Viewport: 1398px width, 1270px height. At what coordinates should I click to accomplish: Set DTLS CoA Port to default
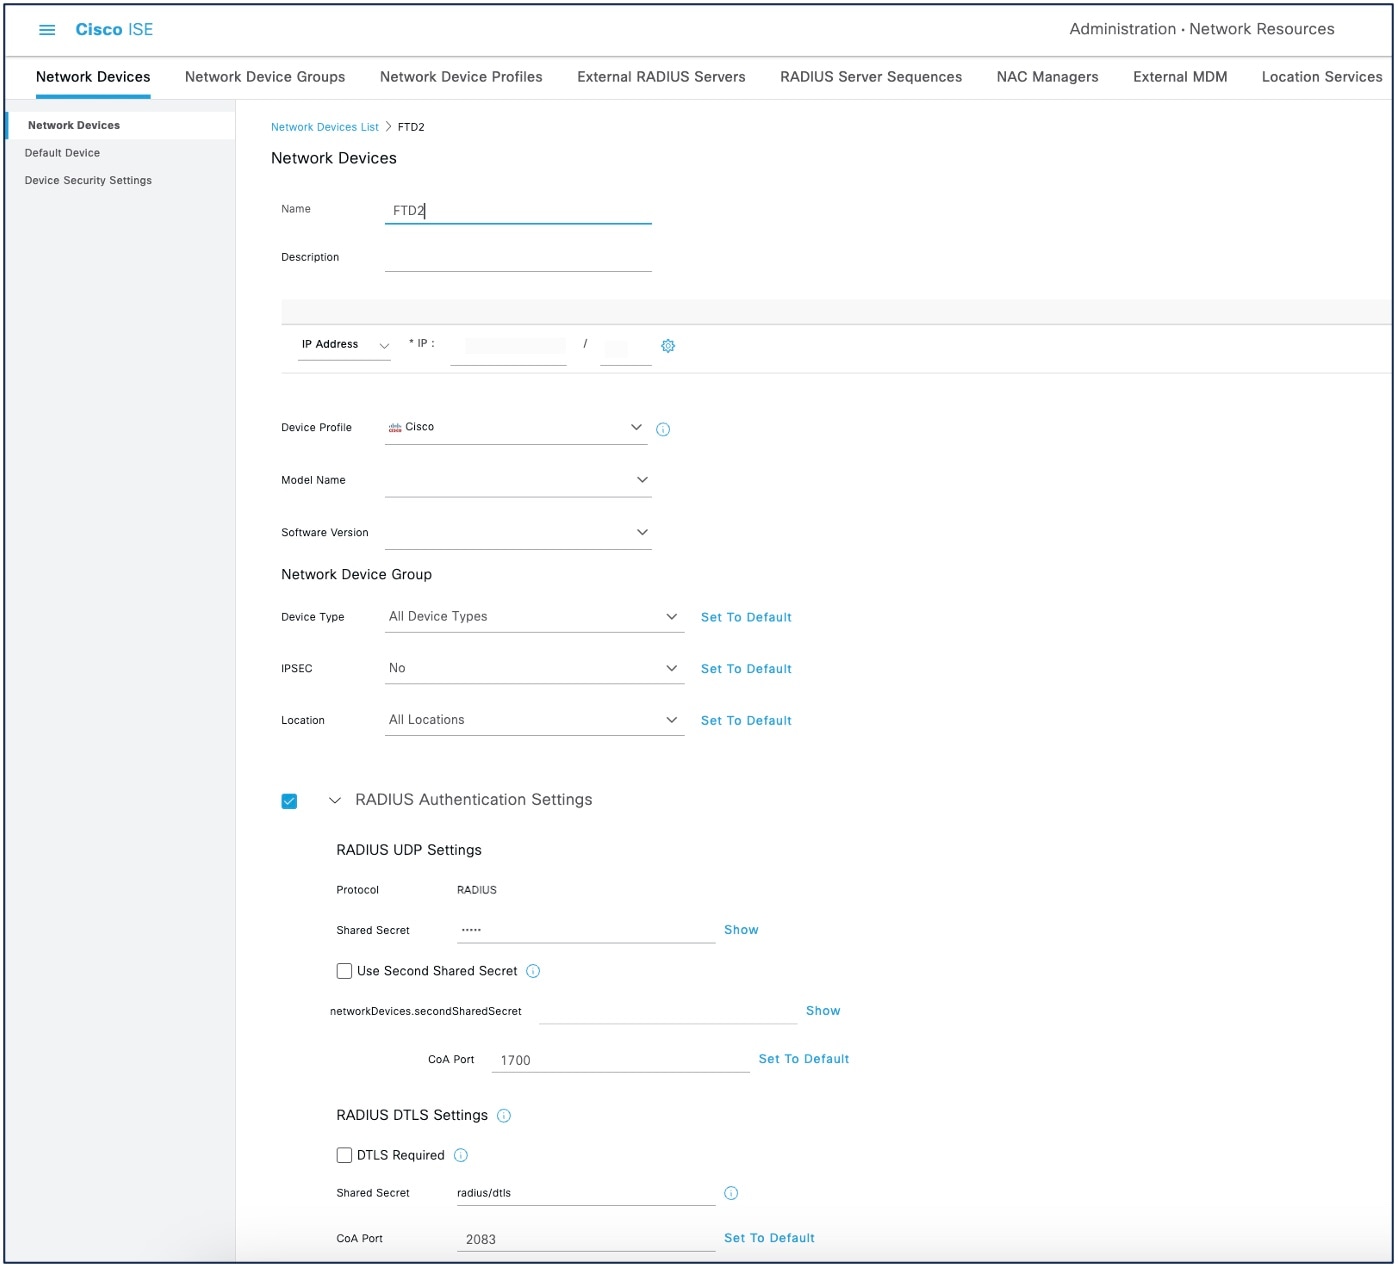[x=769, y=1239]
